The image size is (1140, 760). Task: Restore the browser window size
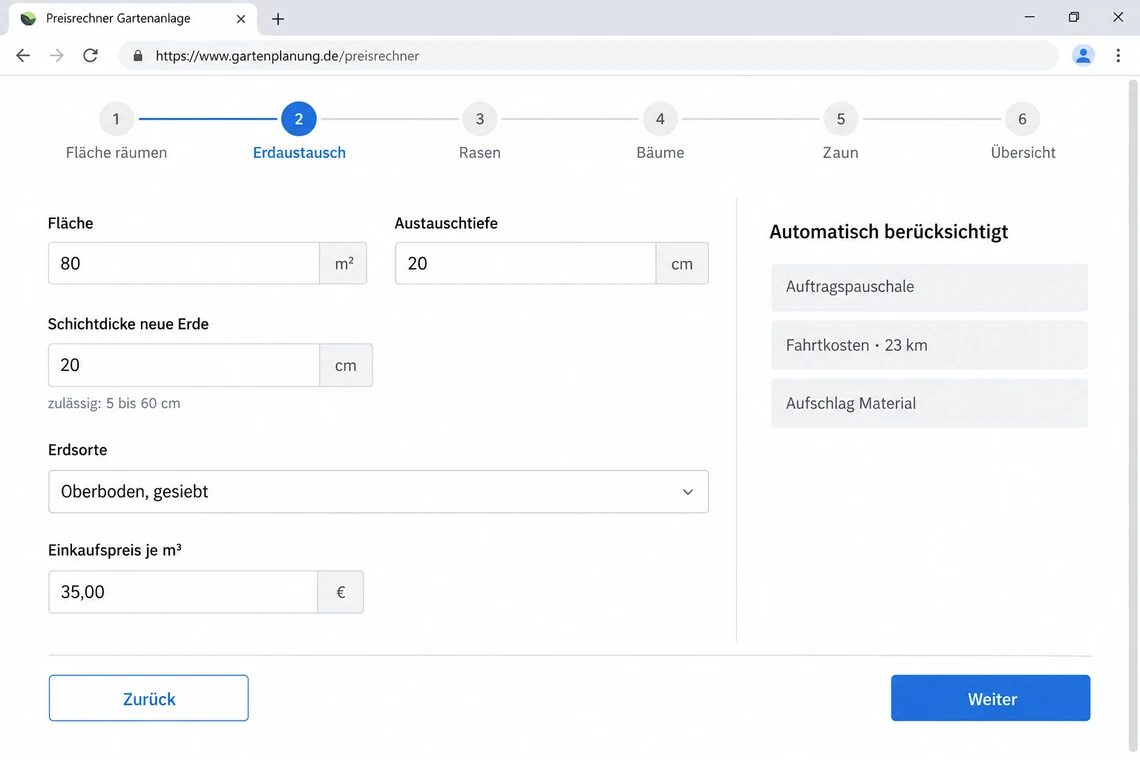1074,17
